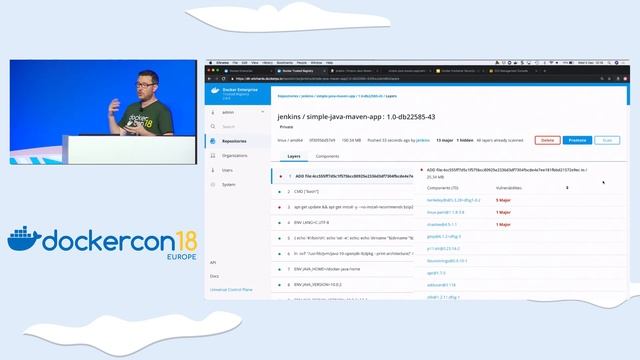Select layer 1 ADD file row

tap(343, 176)
